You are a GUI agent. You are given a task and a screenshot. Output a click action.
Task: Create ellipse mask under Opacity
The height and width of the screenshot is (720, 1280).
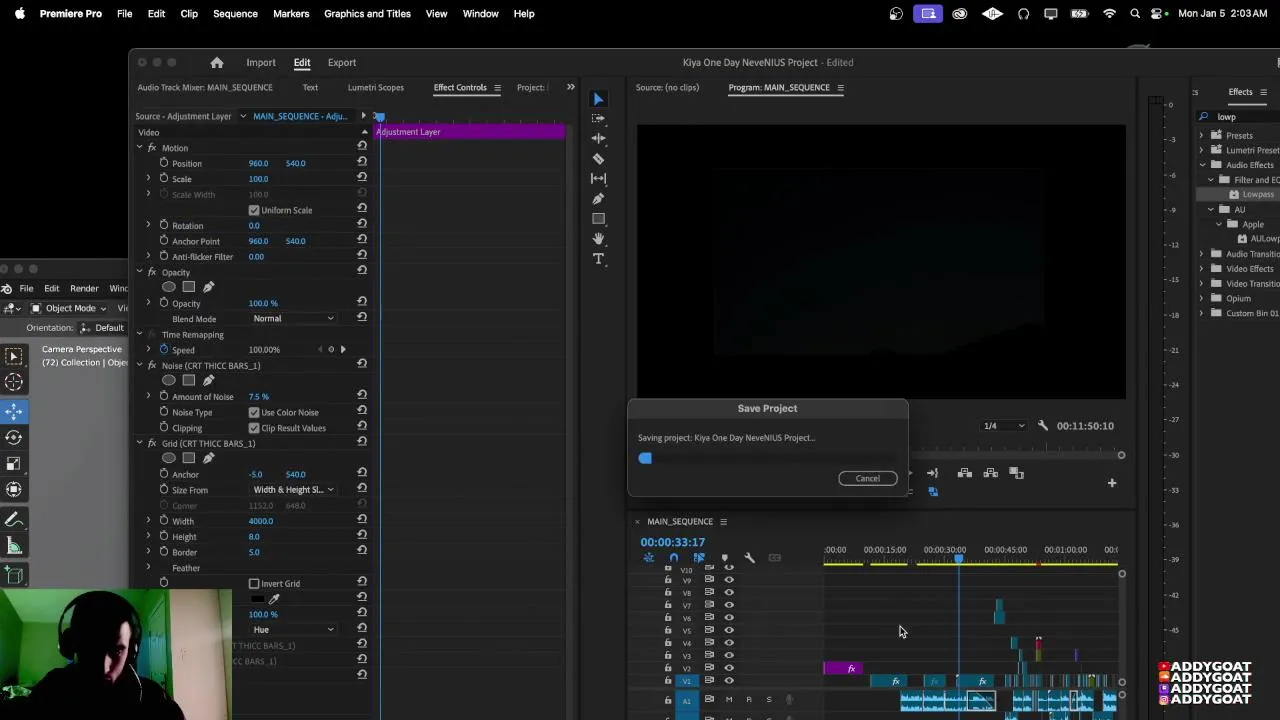tap(169, 287)
